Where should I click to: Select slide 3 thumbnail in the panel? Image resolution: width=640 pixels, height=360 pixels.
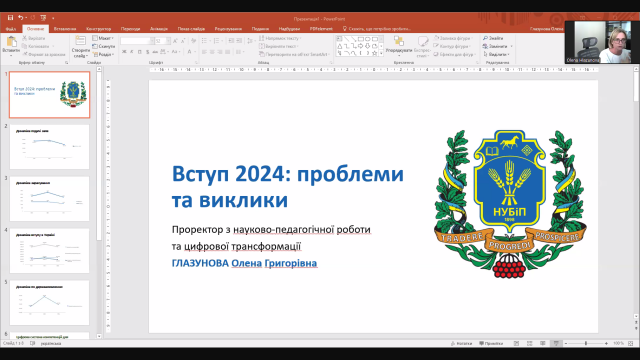point(49,199)
